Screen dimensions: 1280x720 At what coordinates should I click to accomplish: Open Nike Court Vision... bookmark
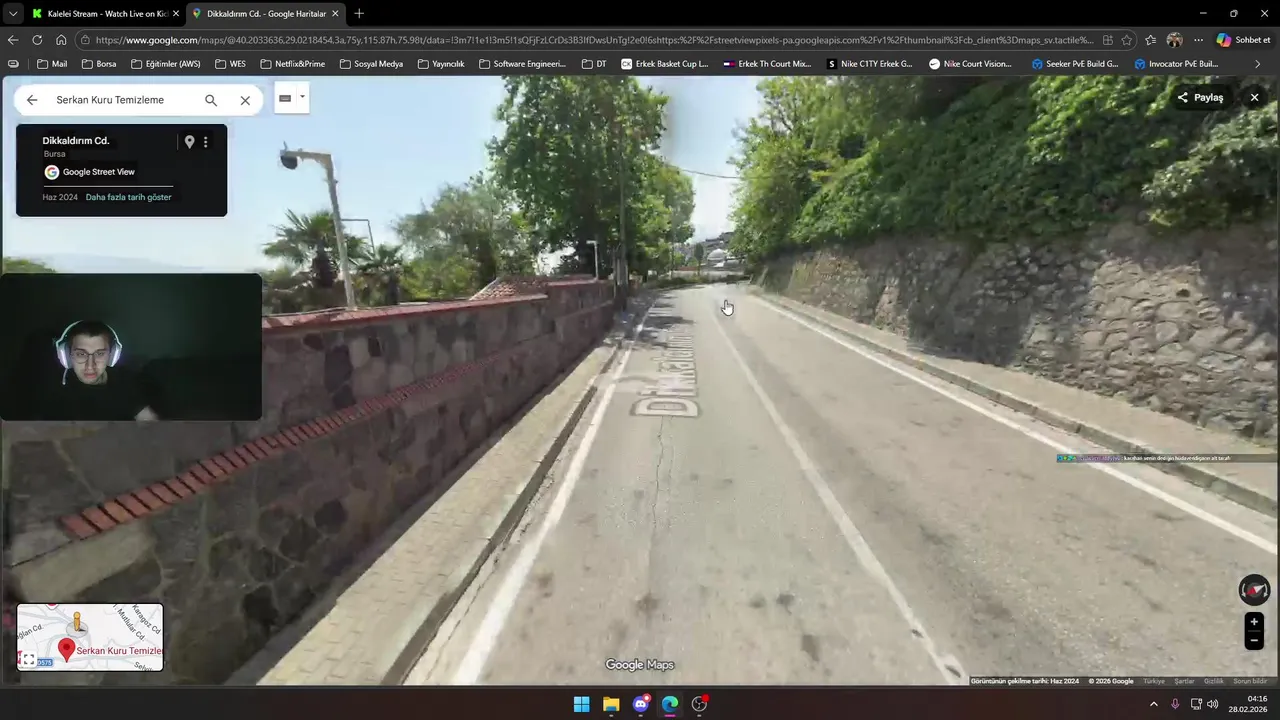(x=970, y=64)
